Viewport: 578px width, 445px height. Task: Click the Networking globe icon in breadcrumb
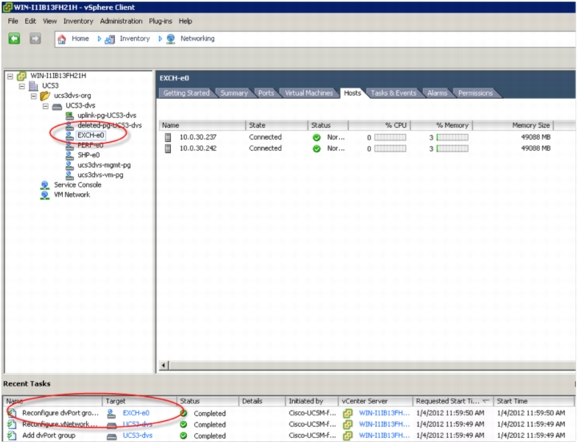pos(171,39)
